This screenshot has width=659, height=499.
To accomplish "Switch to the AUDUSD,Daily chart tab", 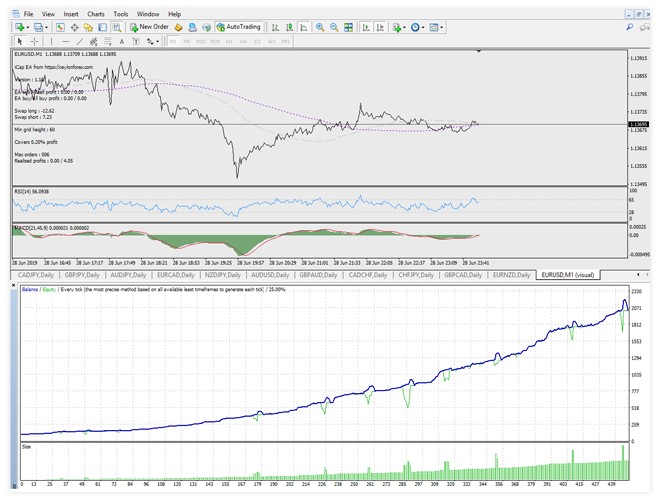I will tap(270, 275).
